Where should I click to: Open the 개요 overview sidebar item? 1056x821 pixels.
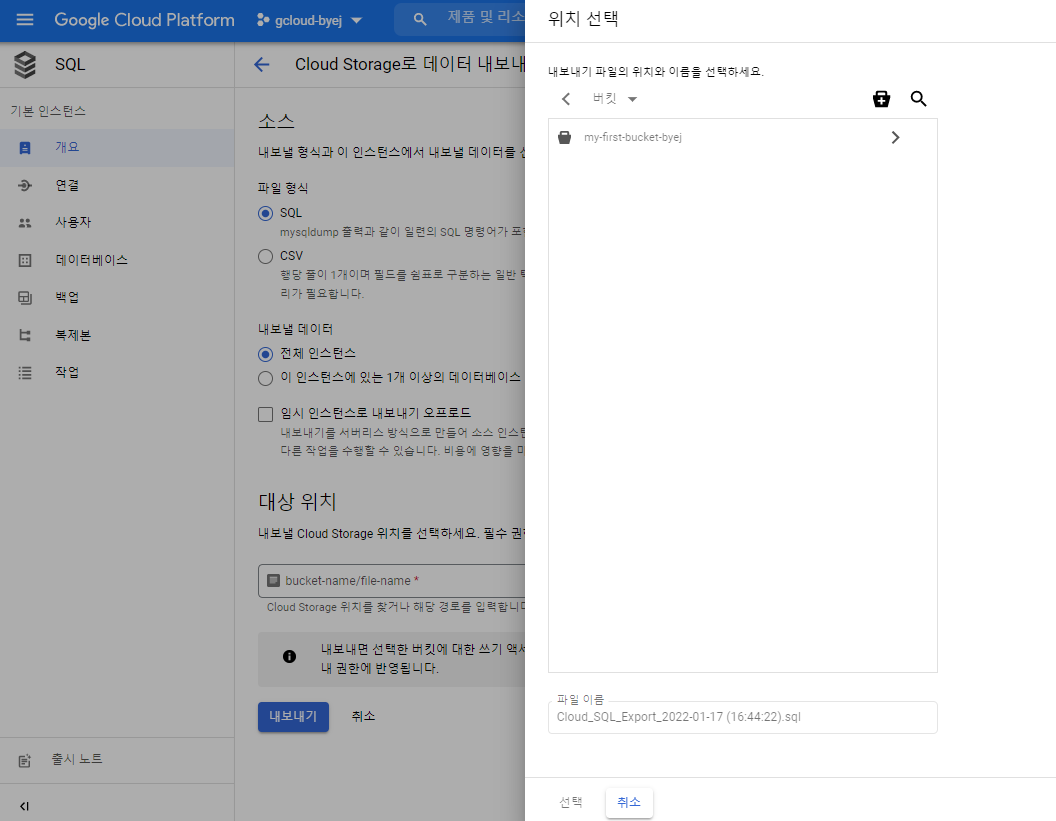coord(117,147)
